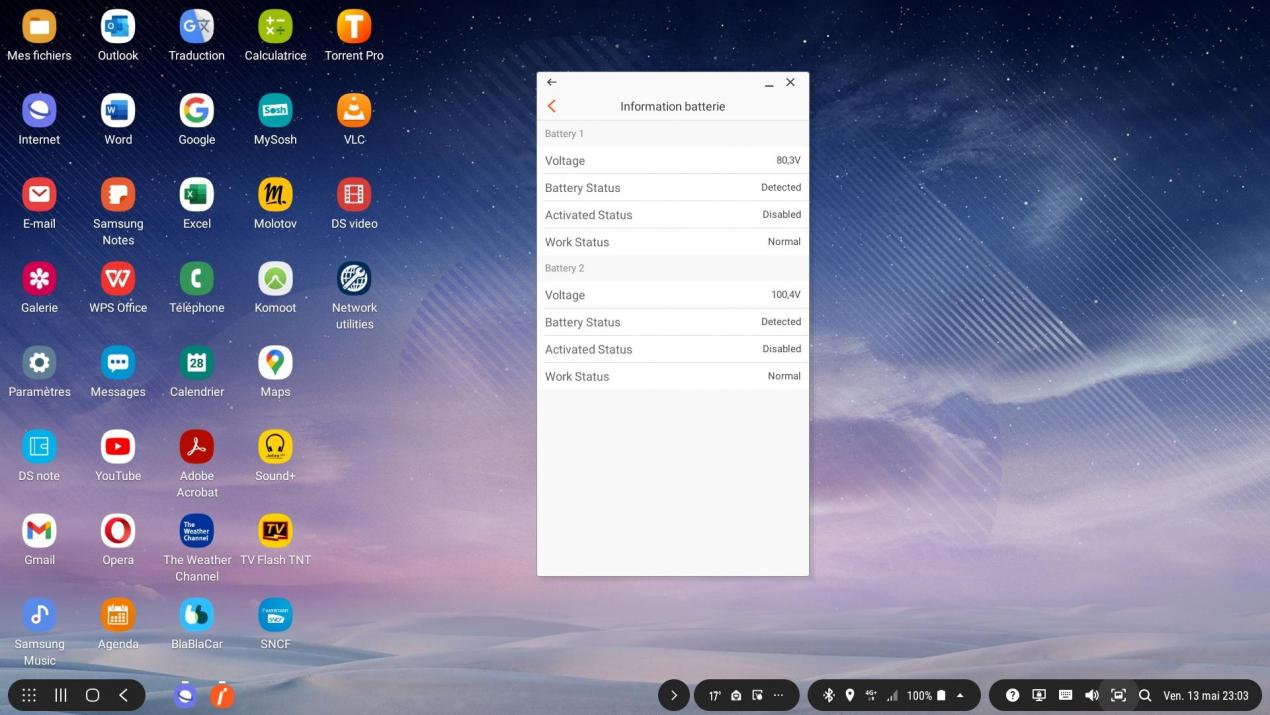Select Battery 1 voltage value 80,3V
This screenshot has height=715, width=1270.
point(788,160)
